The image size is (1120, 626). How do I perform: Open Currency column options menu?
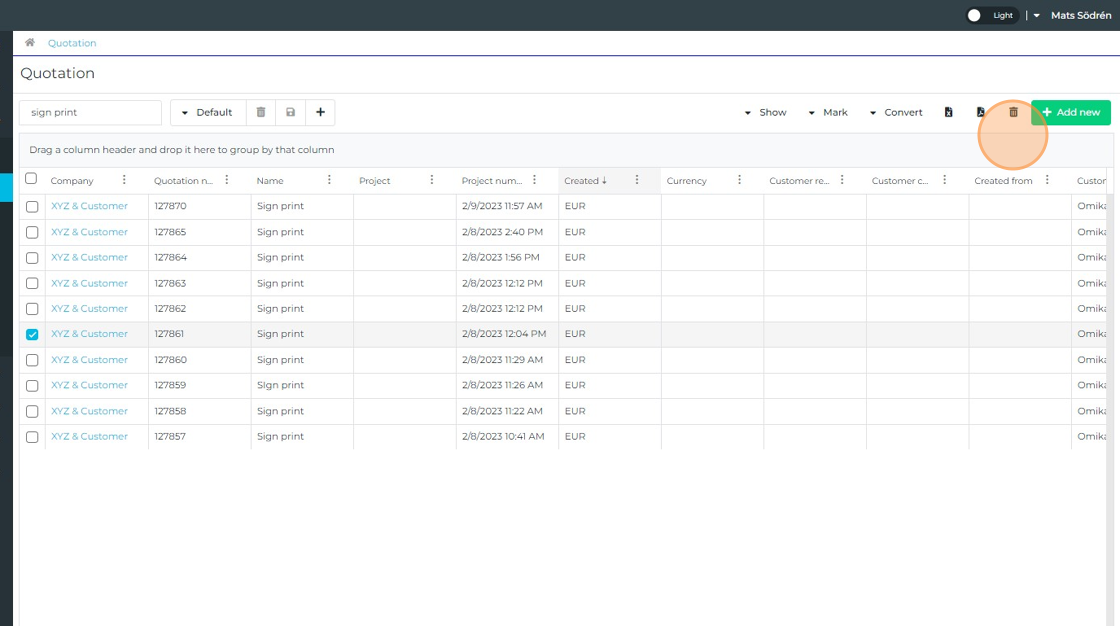click(x=739, y=180)
